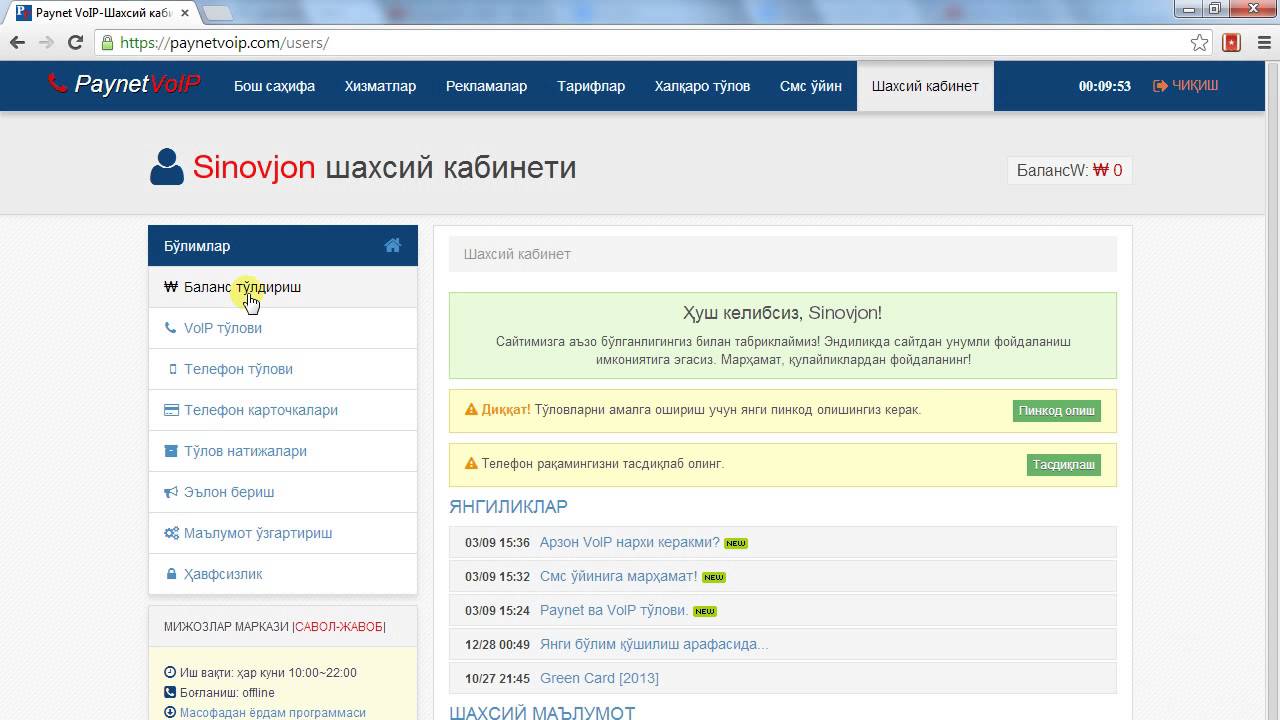This screenshot has height=720, width=1280.
Task: Click the Sinovjon username heading
Action: point(254,167)
